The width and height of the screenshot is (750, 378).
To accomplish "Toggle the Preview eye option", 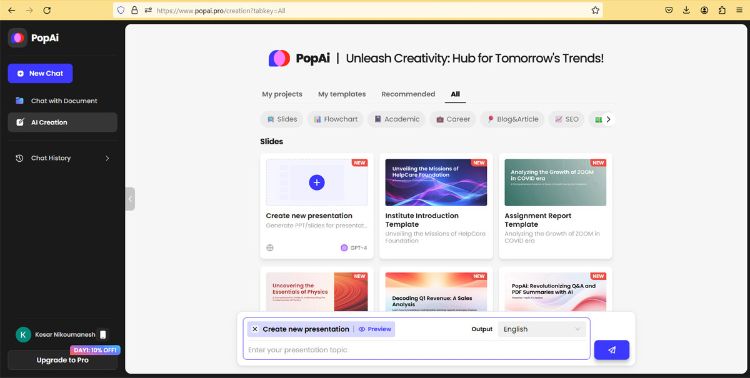I will tap(375, 329).
